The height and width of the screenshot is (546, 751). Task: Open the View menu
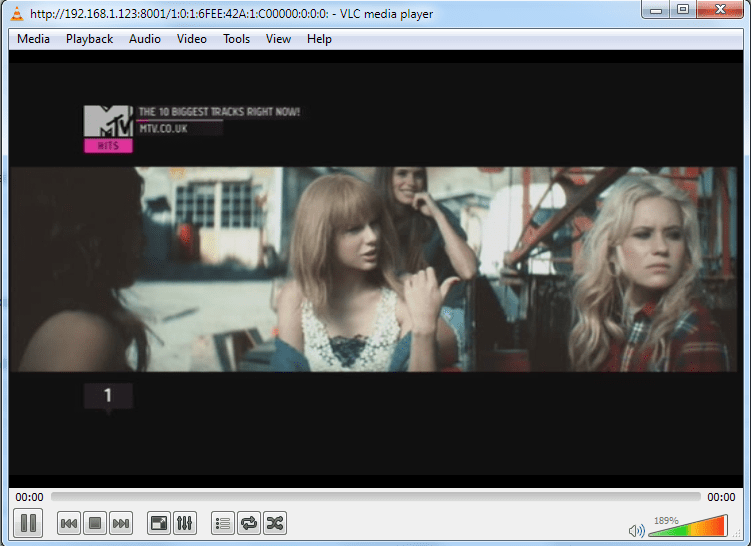tap(278, 39)
